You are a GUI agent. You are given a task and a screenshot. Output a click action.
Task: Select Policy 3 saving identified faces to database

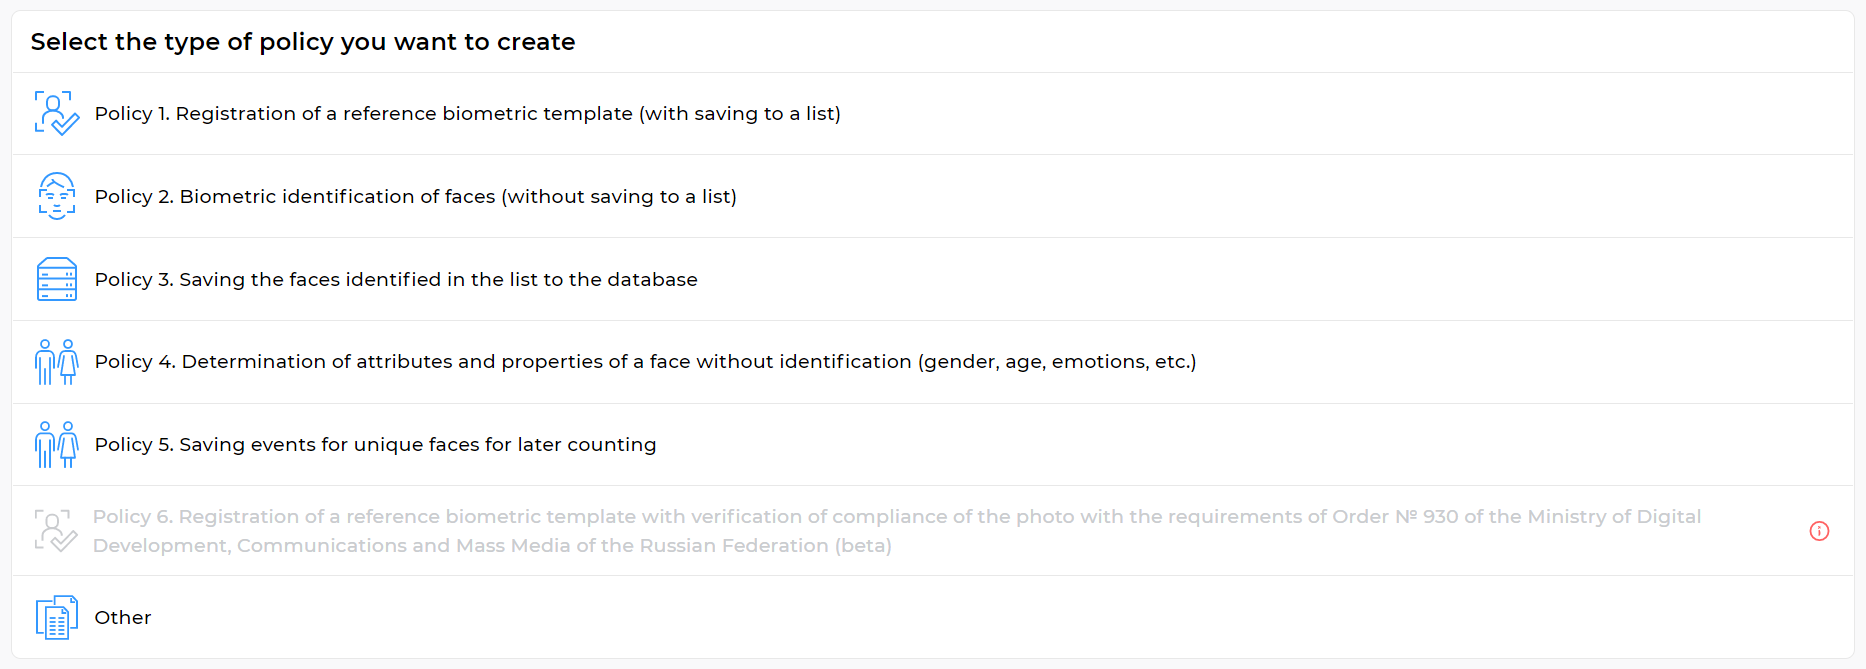pos(396,279)
